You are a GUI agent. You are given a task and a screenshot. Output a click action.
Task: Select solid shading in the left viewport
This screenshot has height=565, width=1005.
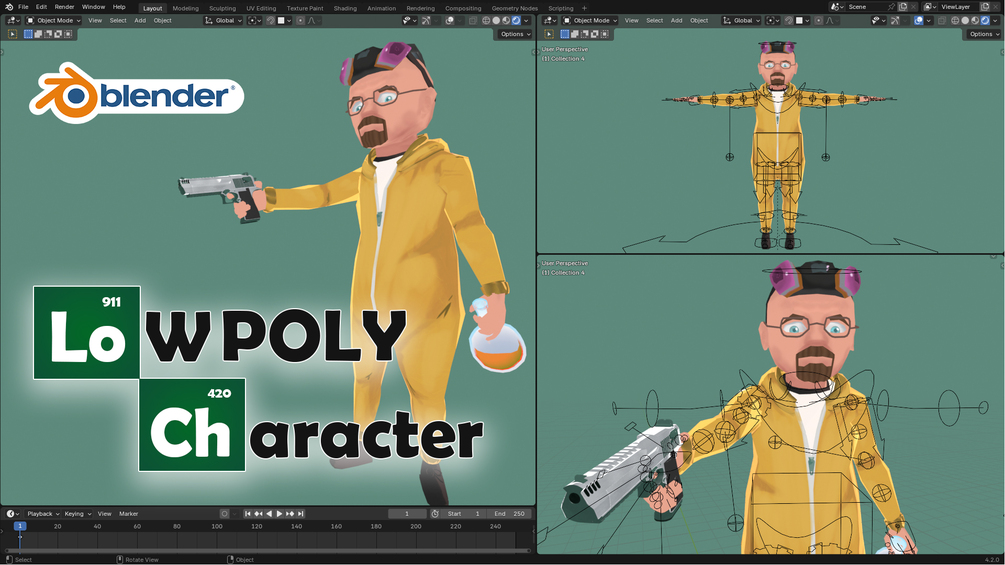click(x=496, y=20)
